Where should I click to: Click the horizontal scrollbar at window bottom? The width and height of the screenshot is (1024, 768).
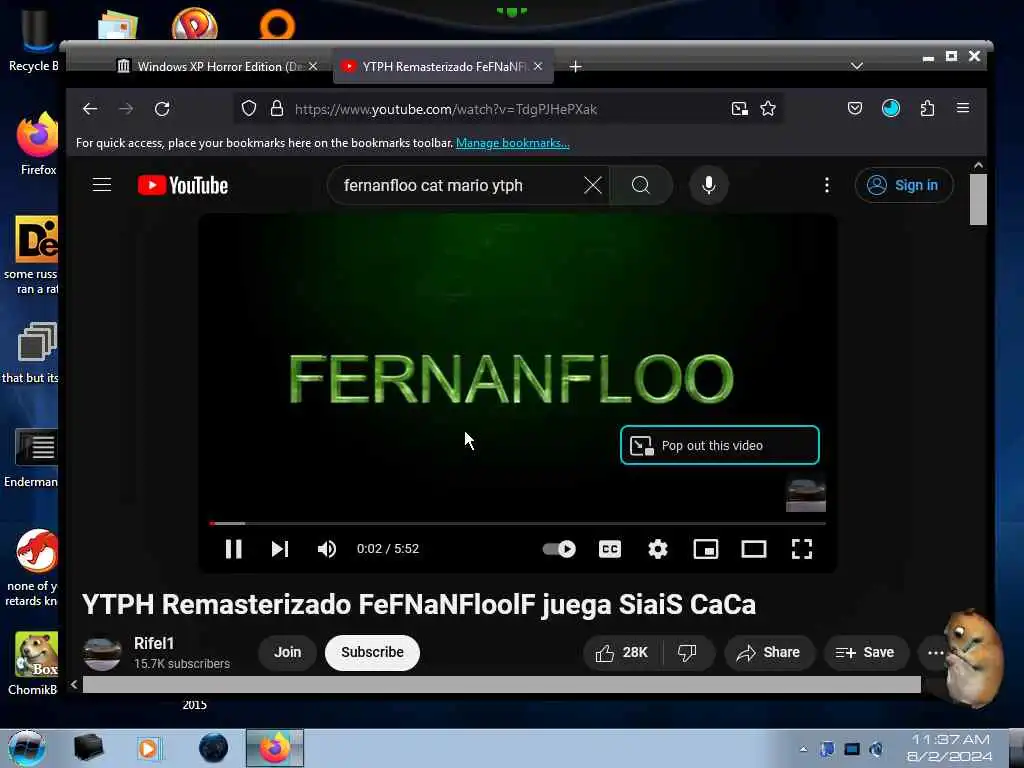click(x=502, y=684)
